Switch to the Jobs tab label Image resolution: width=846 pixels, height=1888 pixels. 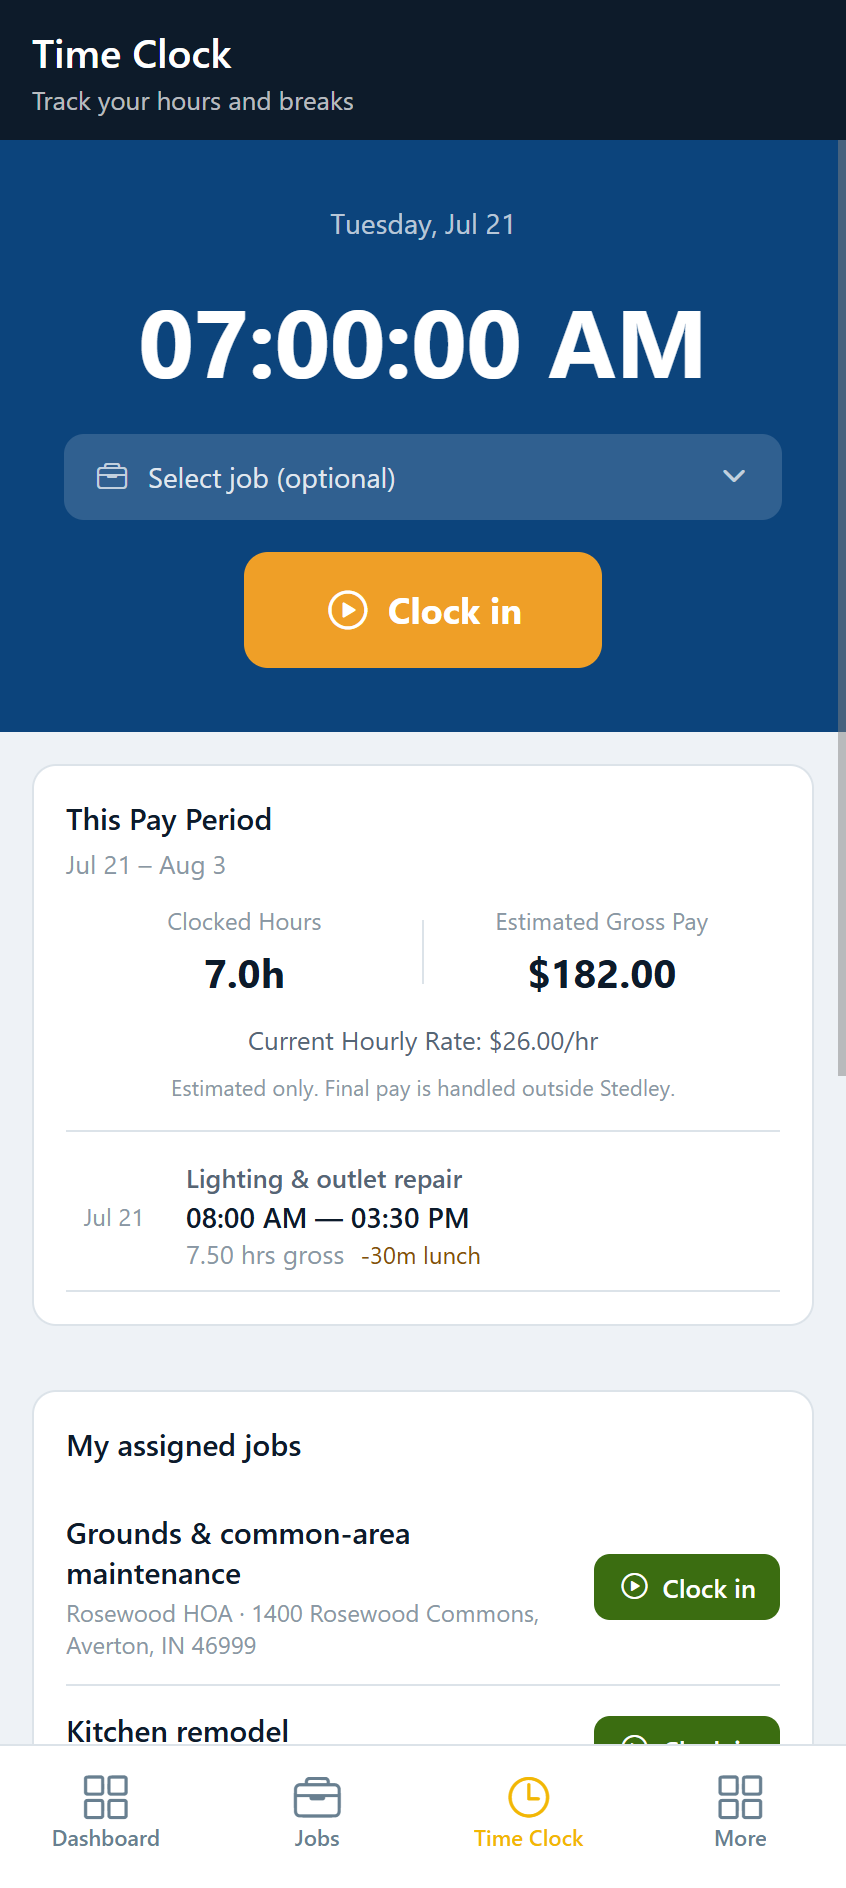(317, 1838)
